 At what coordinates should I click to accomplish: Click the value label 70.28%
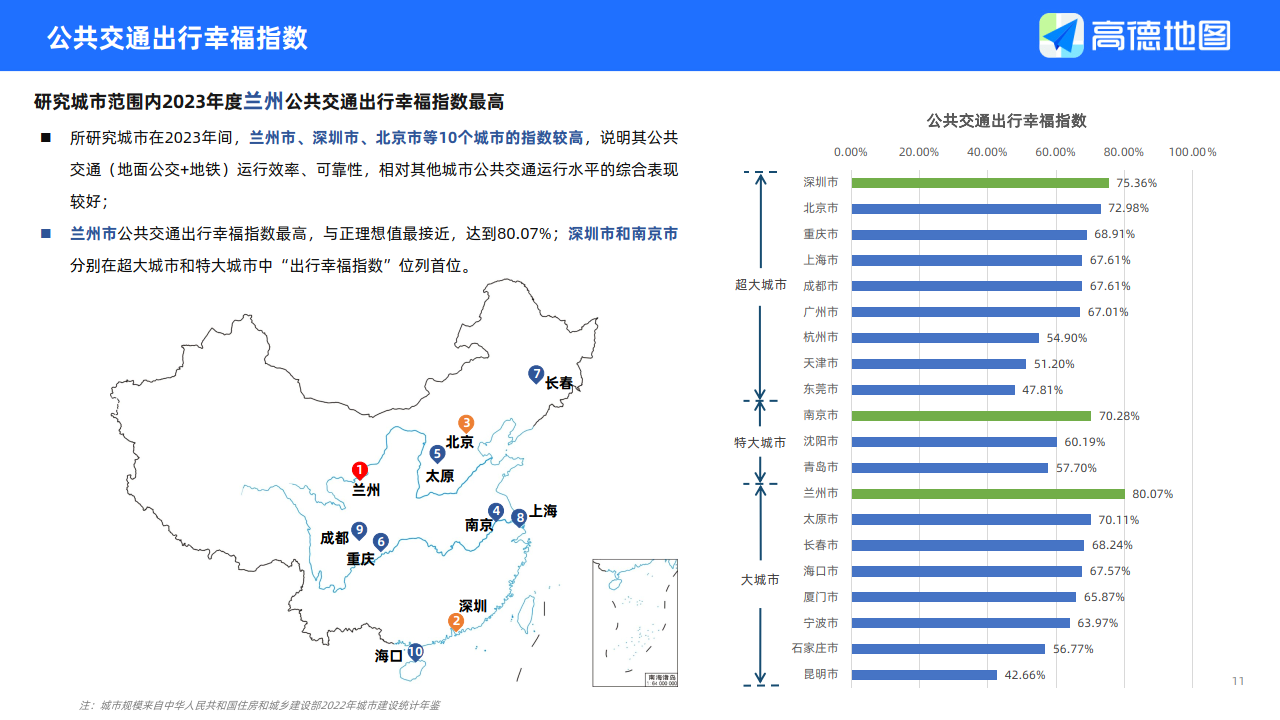click(x=1119, y=416)
